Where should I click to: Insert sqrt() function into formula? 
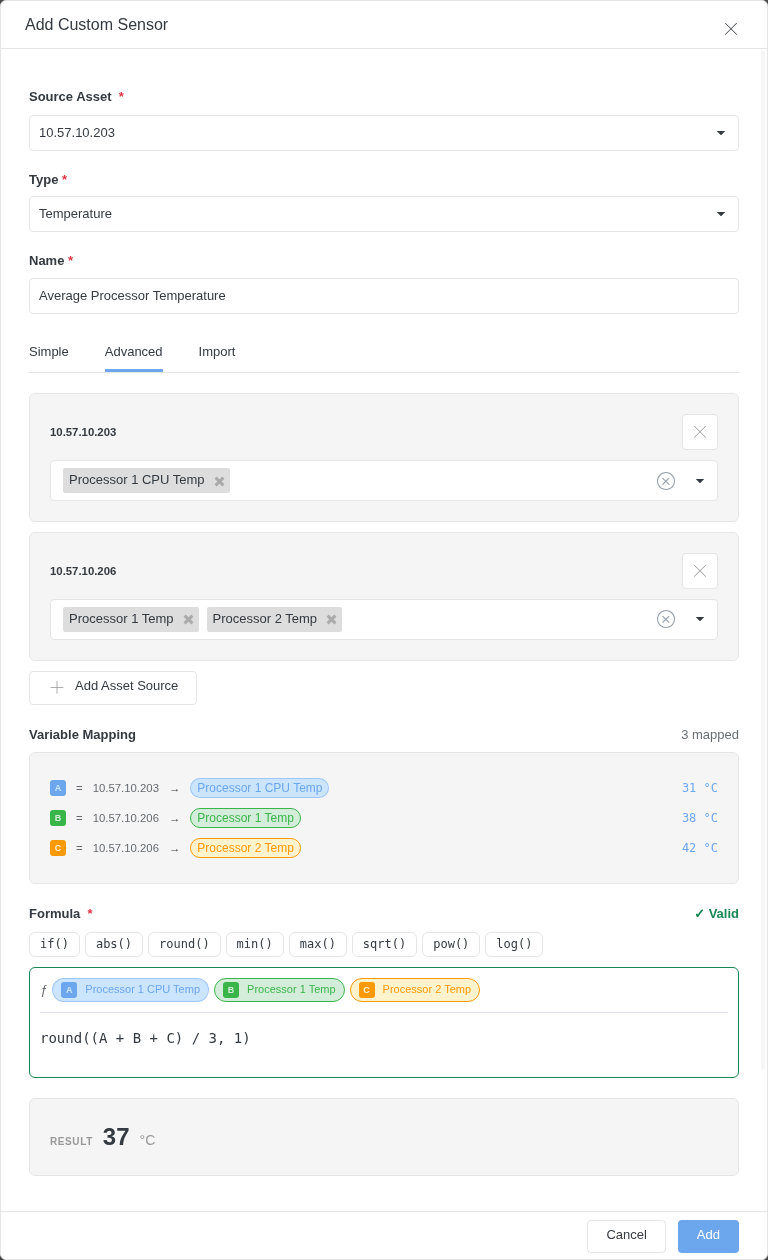point(384,945)
